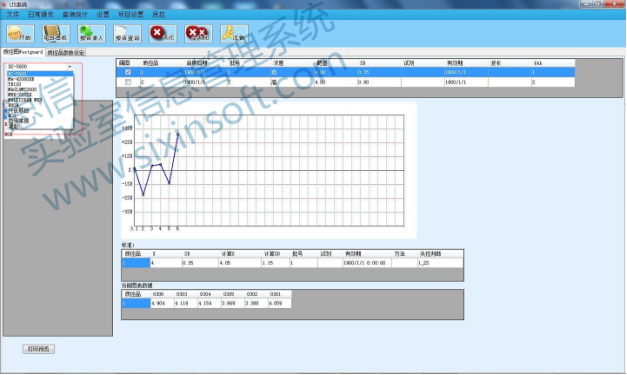The image size is (627, 375).
Task: Check the checkbox in QC row 2
Action: pyautogui.click(x=128, y=82)
